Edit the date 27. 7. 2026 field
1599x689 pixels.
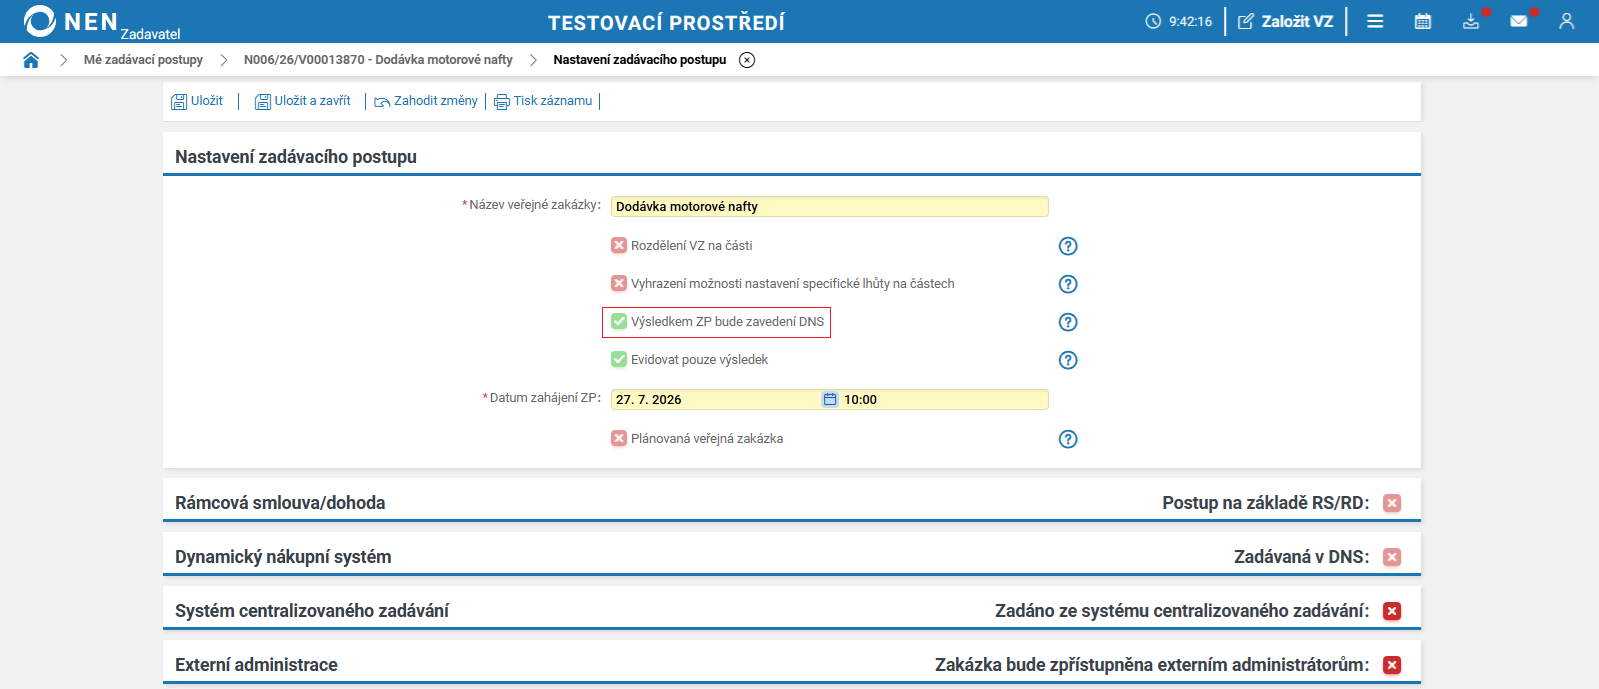point(716,399)
